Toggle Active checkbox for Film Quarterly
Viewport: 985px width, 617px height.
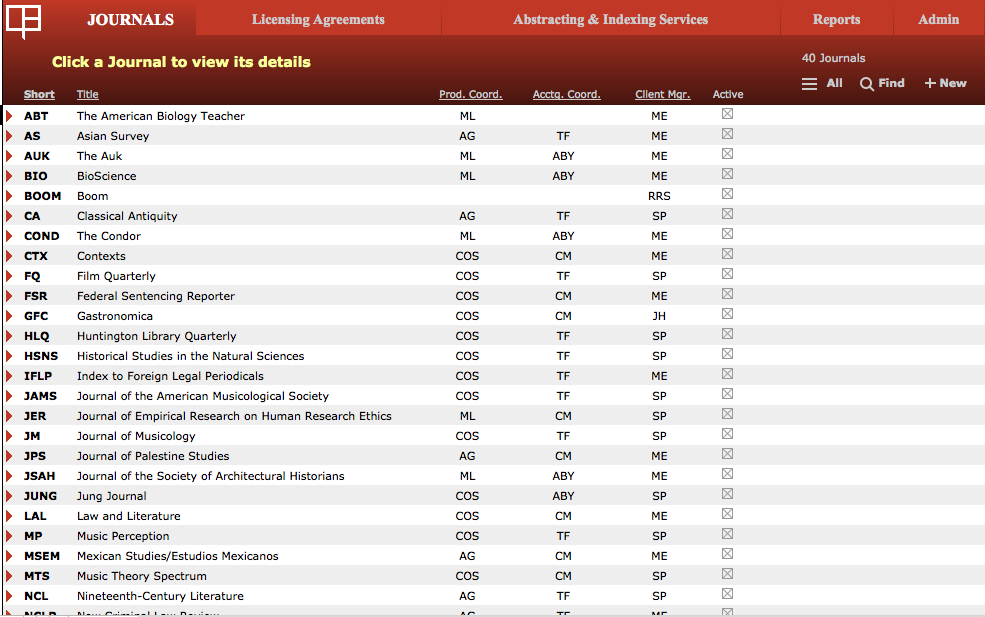[x=727, y=274]
